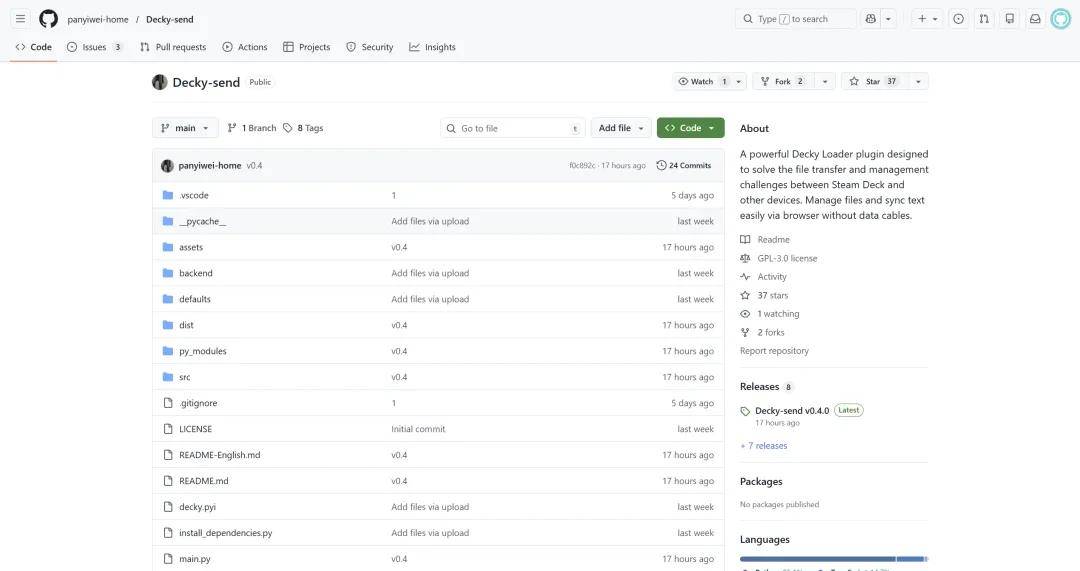This screenshot has width=1080, height=571.
Task: Click the GitHub logo home icon
Action: (x=48, y=19)
